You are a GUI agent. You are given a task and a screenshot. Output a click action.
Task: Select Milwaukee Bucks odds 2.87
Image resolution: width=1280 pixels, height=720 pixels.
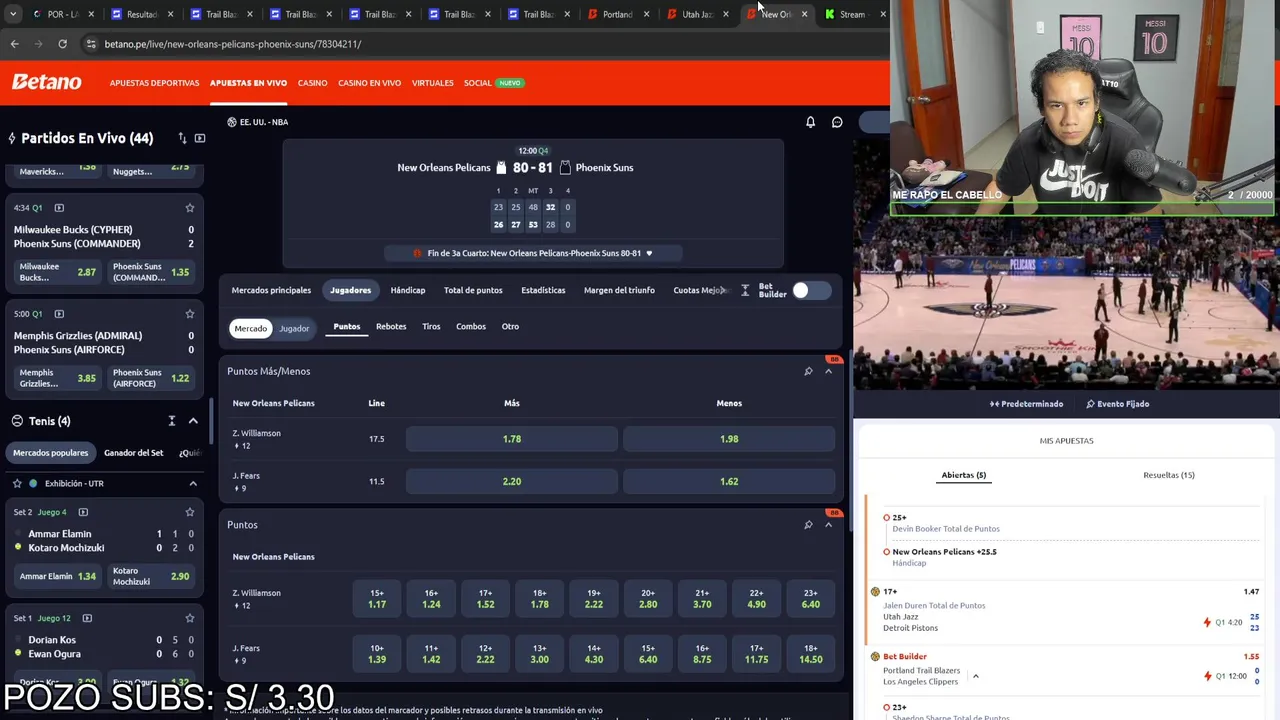click(58, 272)
